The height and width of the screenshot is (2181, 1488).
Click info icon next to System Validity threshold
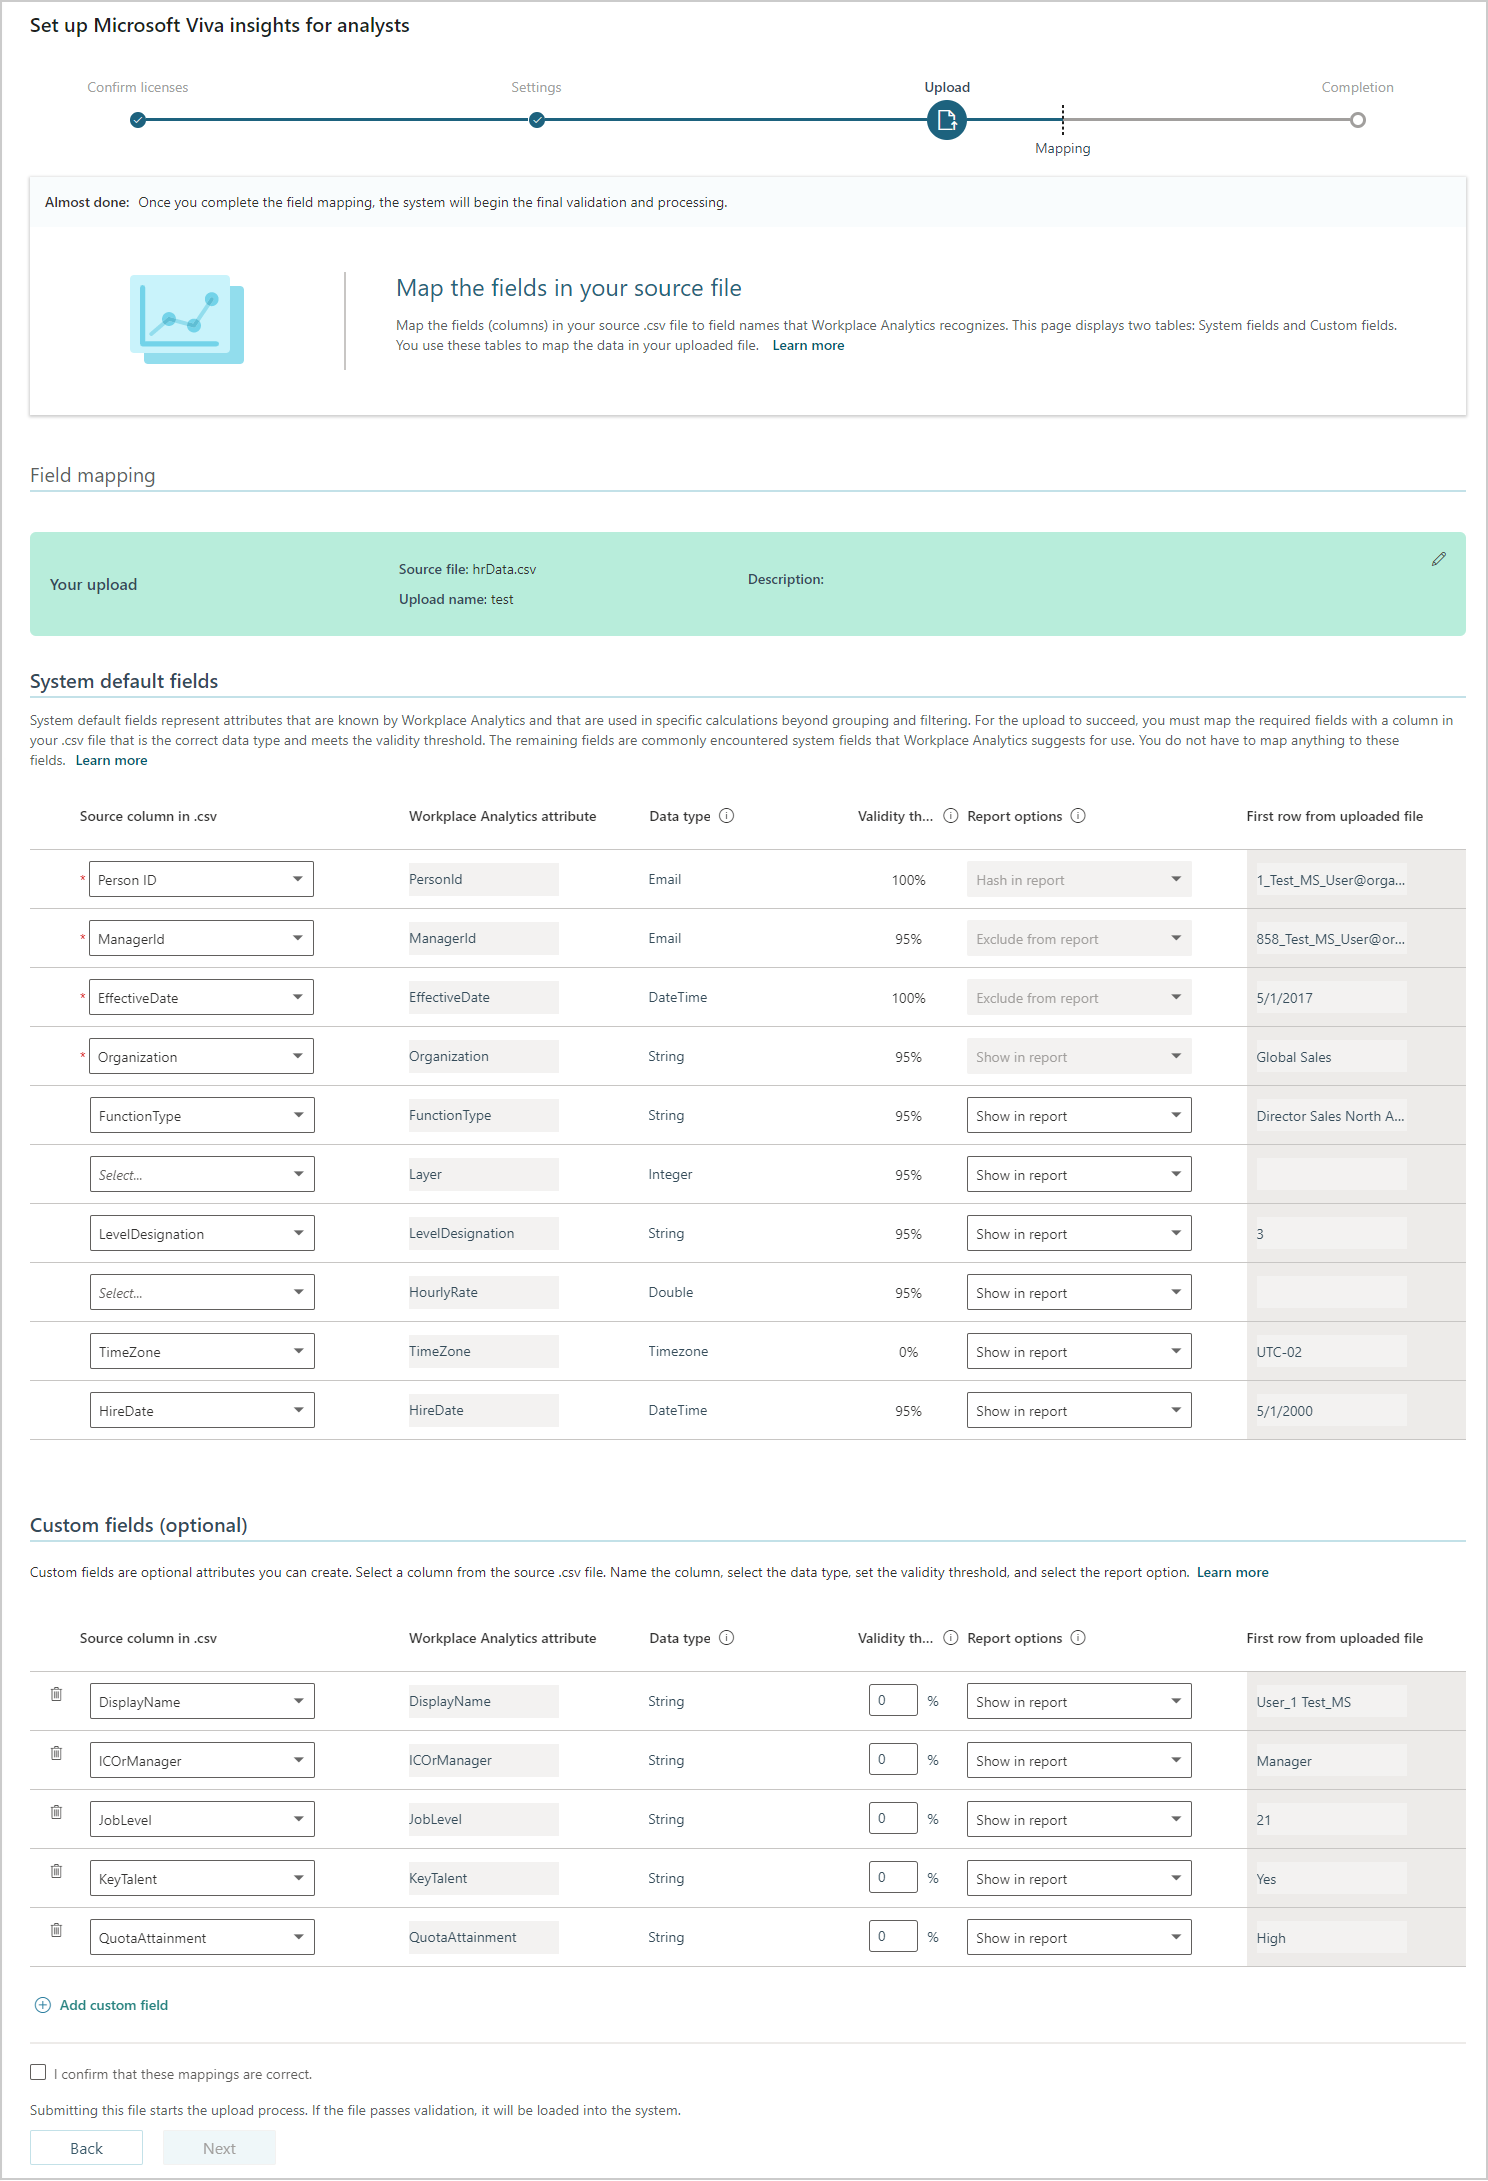click(x=951, y=816)
